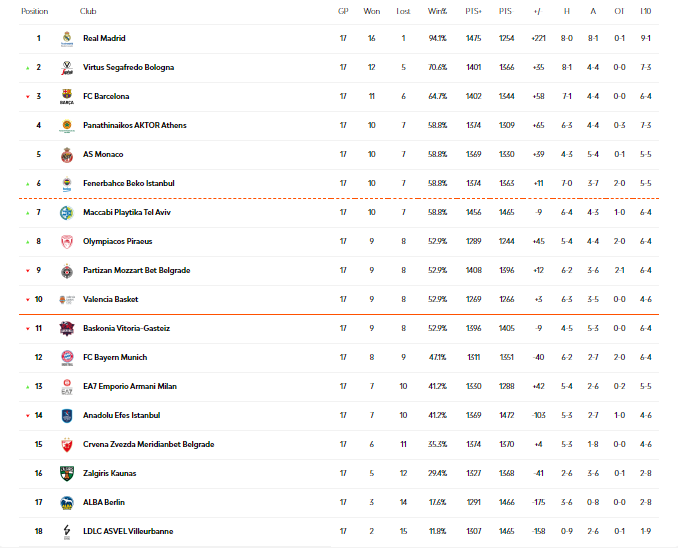Click the ALBA Berlin logo
Viewport: 678px width, 548px height.
tap(66, 502)
